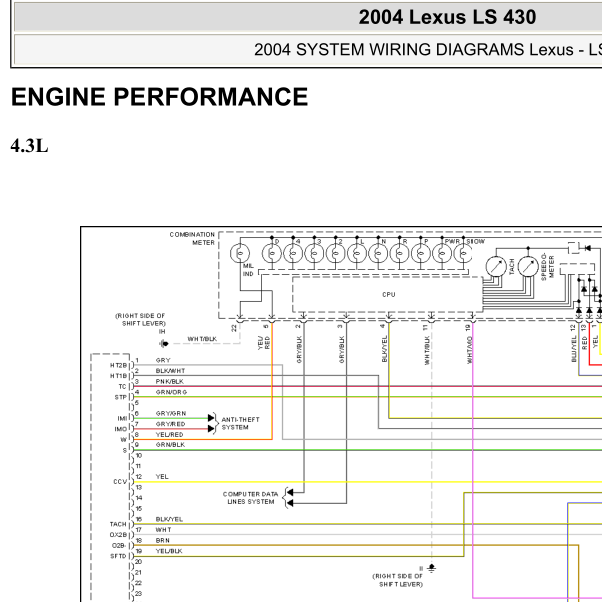Click the "SNOW" indicator lamp symbol

click(x=463, y=254)
